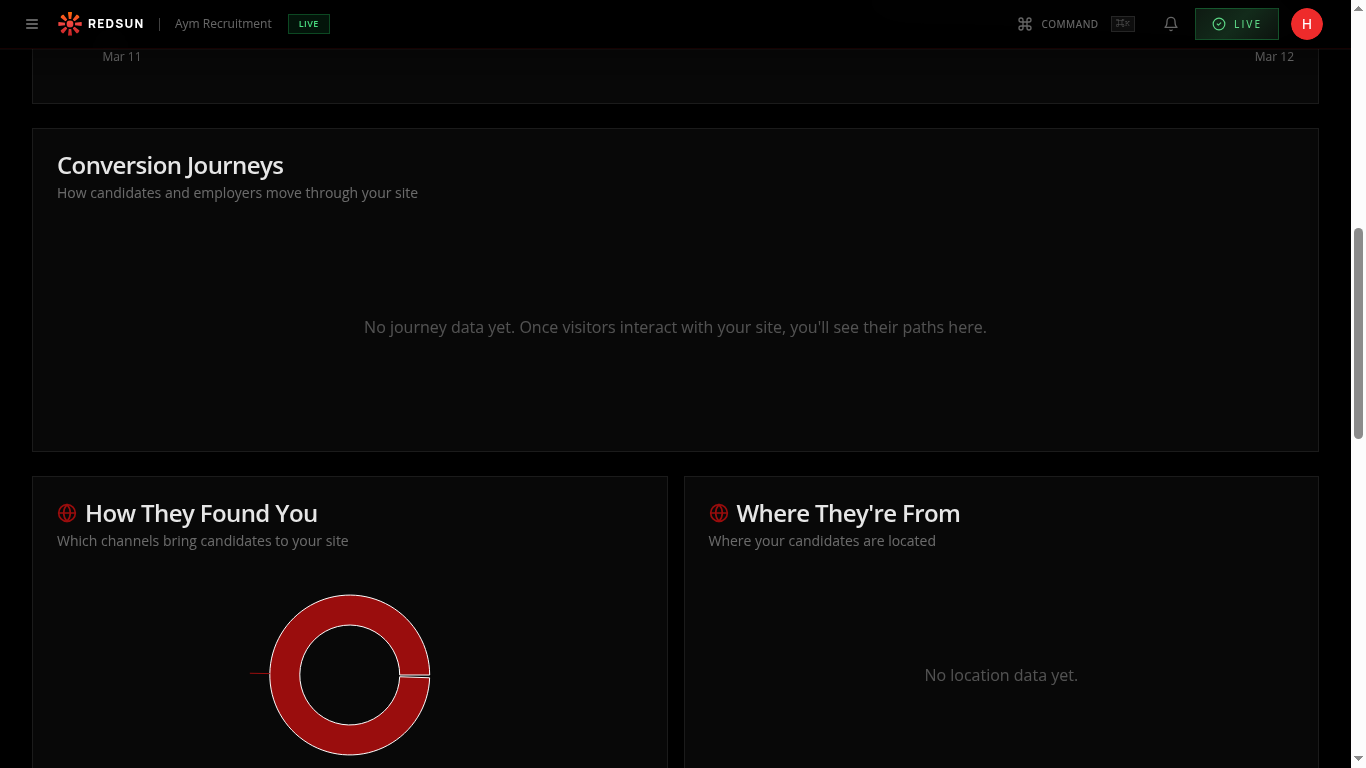Toggle the green LIVE status button
The width and height of the screenshot is (1366, 768).
click(1236, 23)
